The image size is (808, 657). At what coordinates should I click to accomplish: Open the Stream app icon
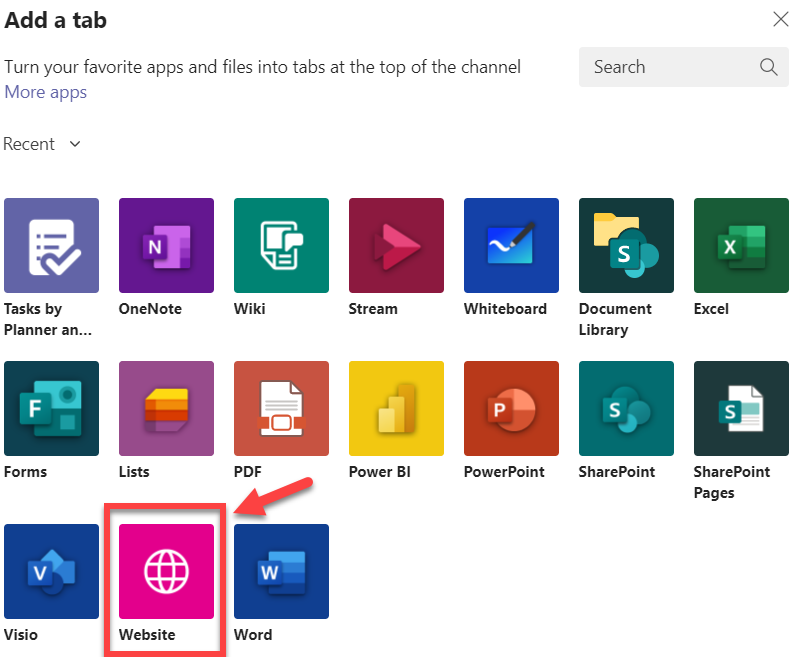click(396, 245)
